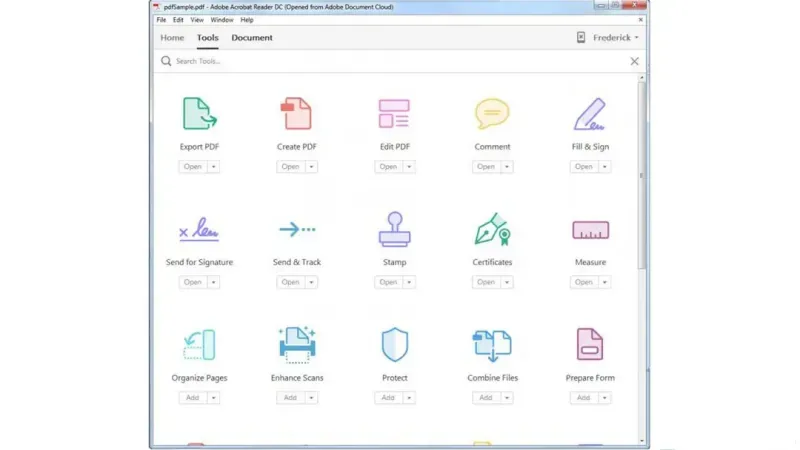Click the Export PDF tool icon
Screen dimensions: 800x450
point(199,113)
